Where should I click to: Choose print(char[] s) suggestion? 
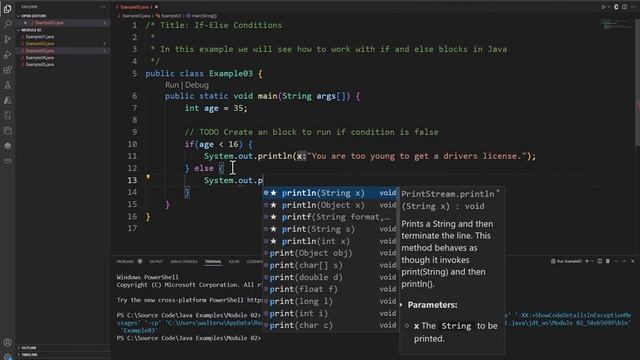click(x=330, y=265)
